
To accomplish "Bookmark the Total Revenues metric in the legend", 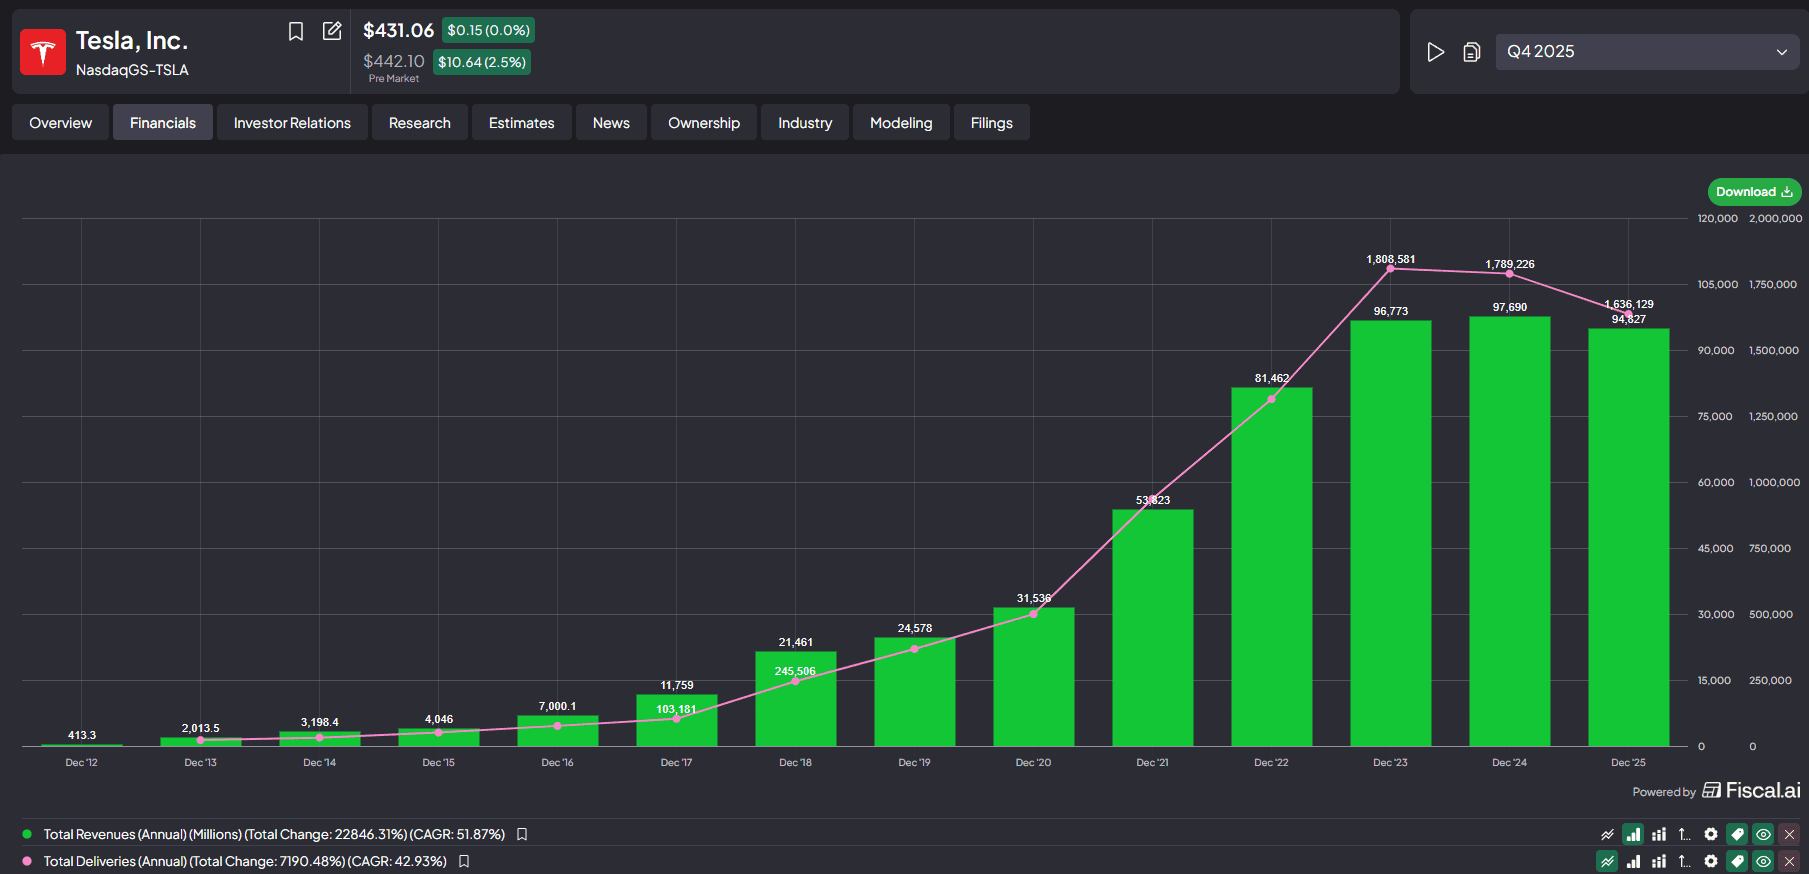I will (x=522, y=834).
